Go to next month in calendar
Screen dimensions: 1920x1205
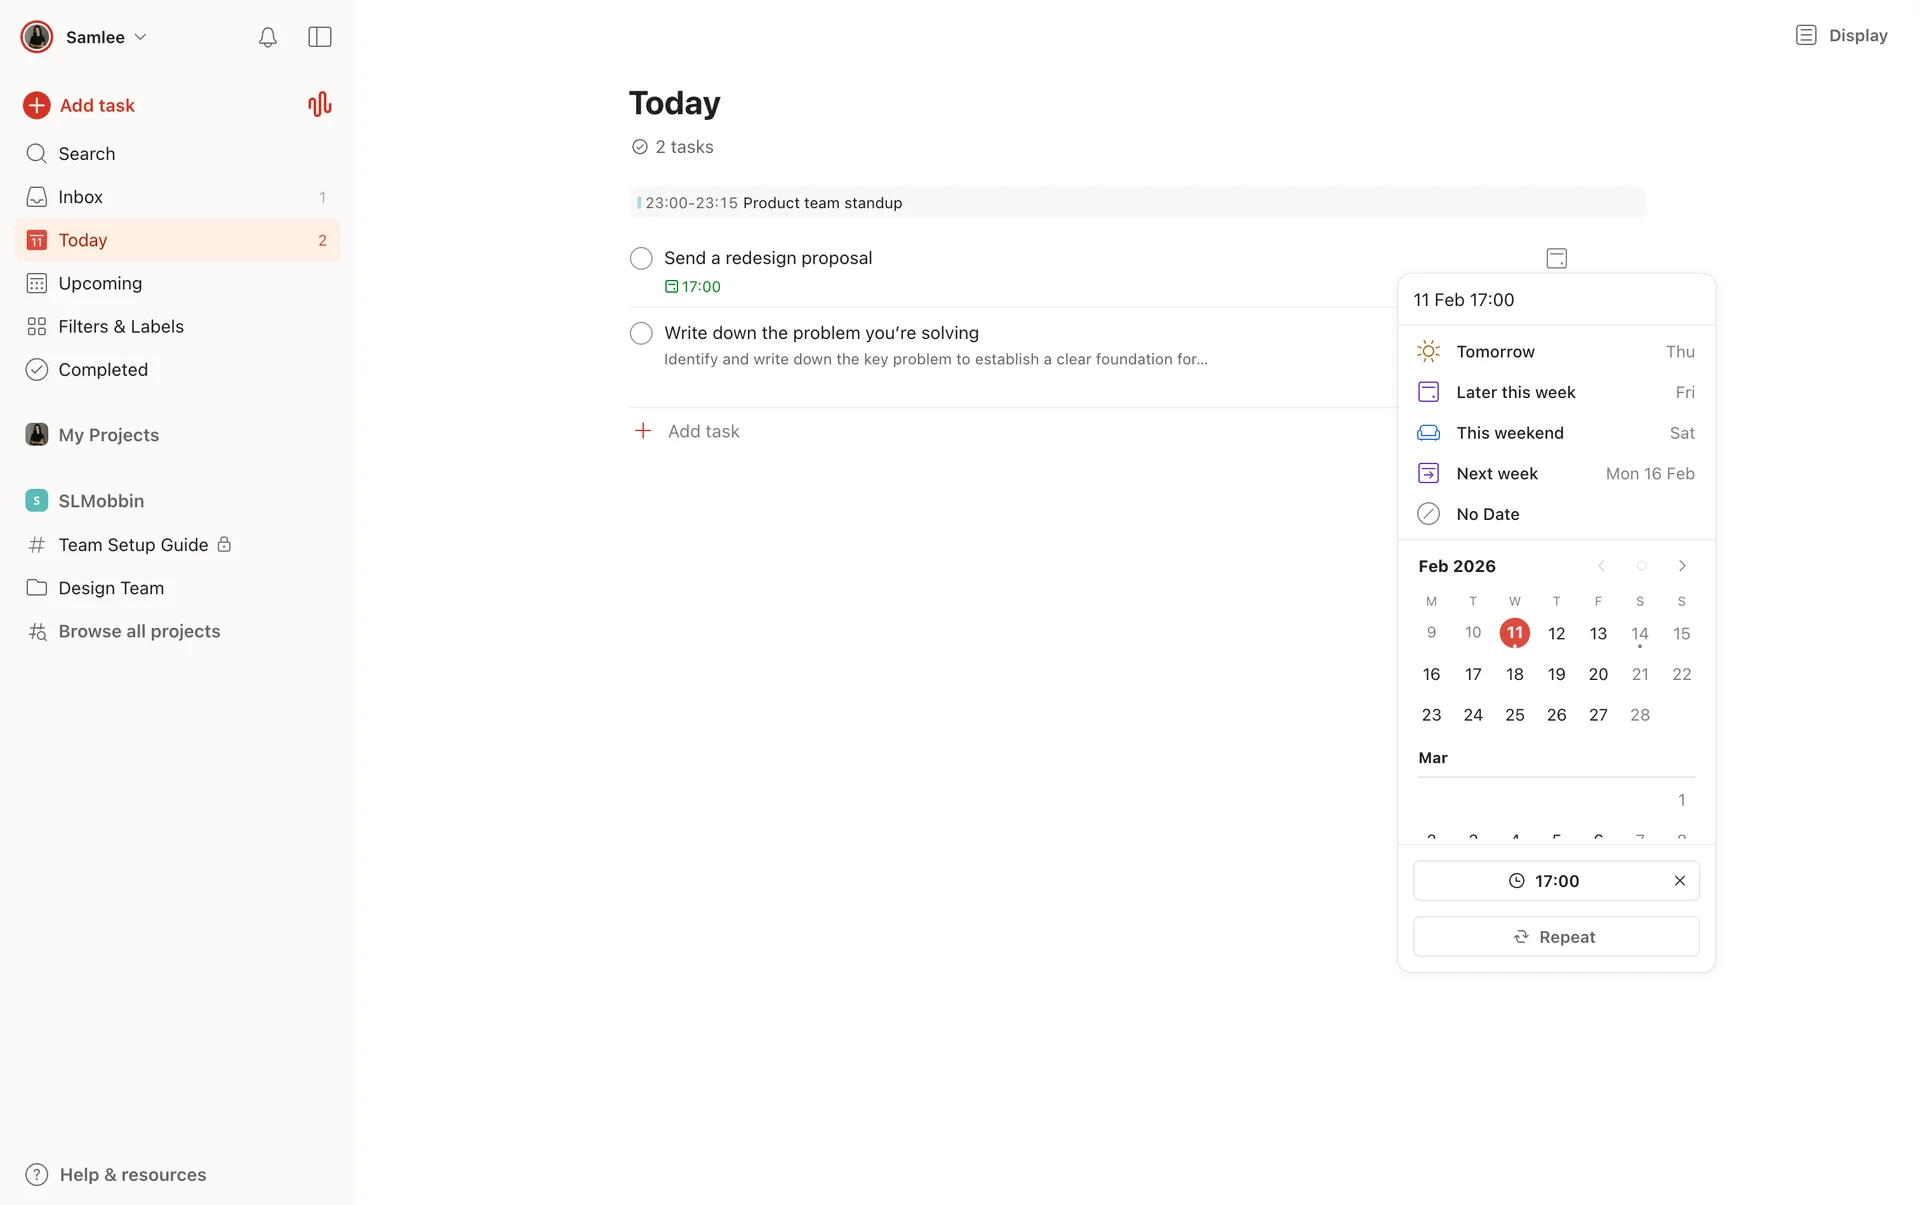click(x=1682, y=566)
